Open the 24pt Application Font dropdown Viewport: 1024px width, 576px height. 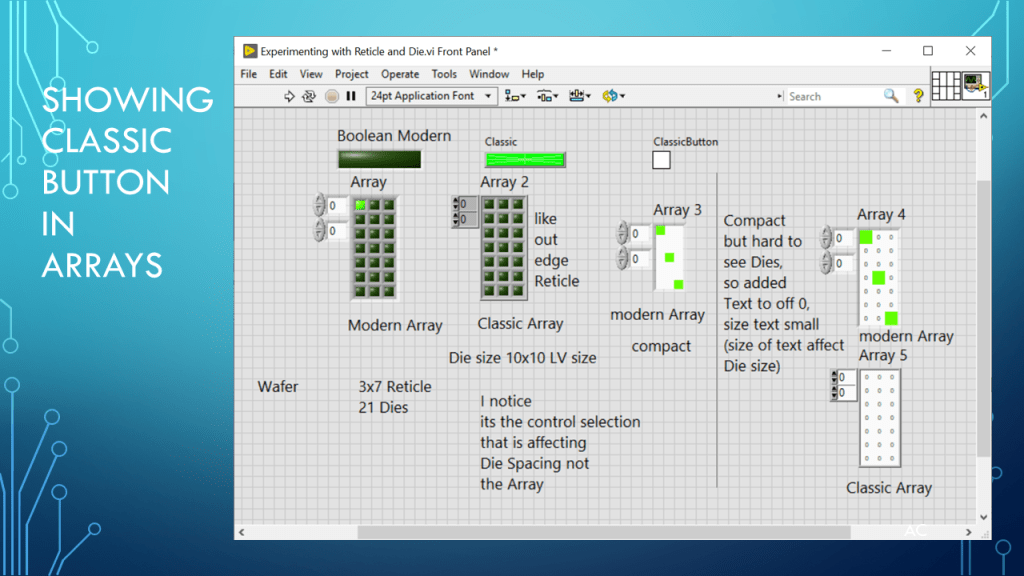[x=432, y=96]
